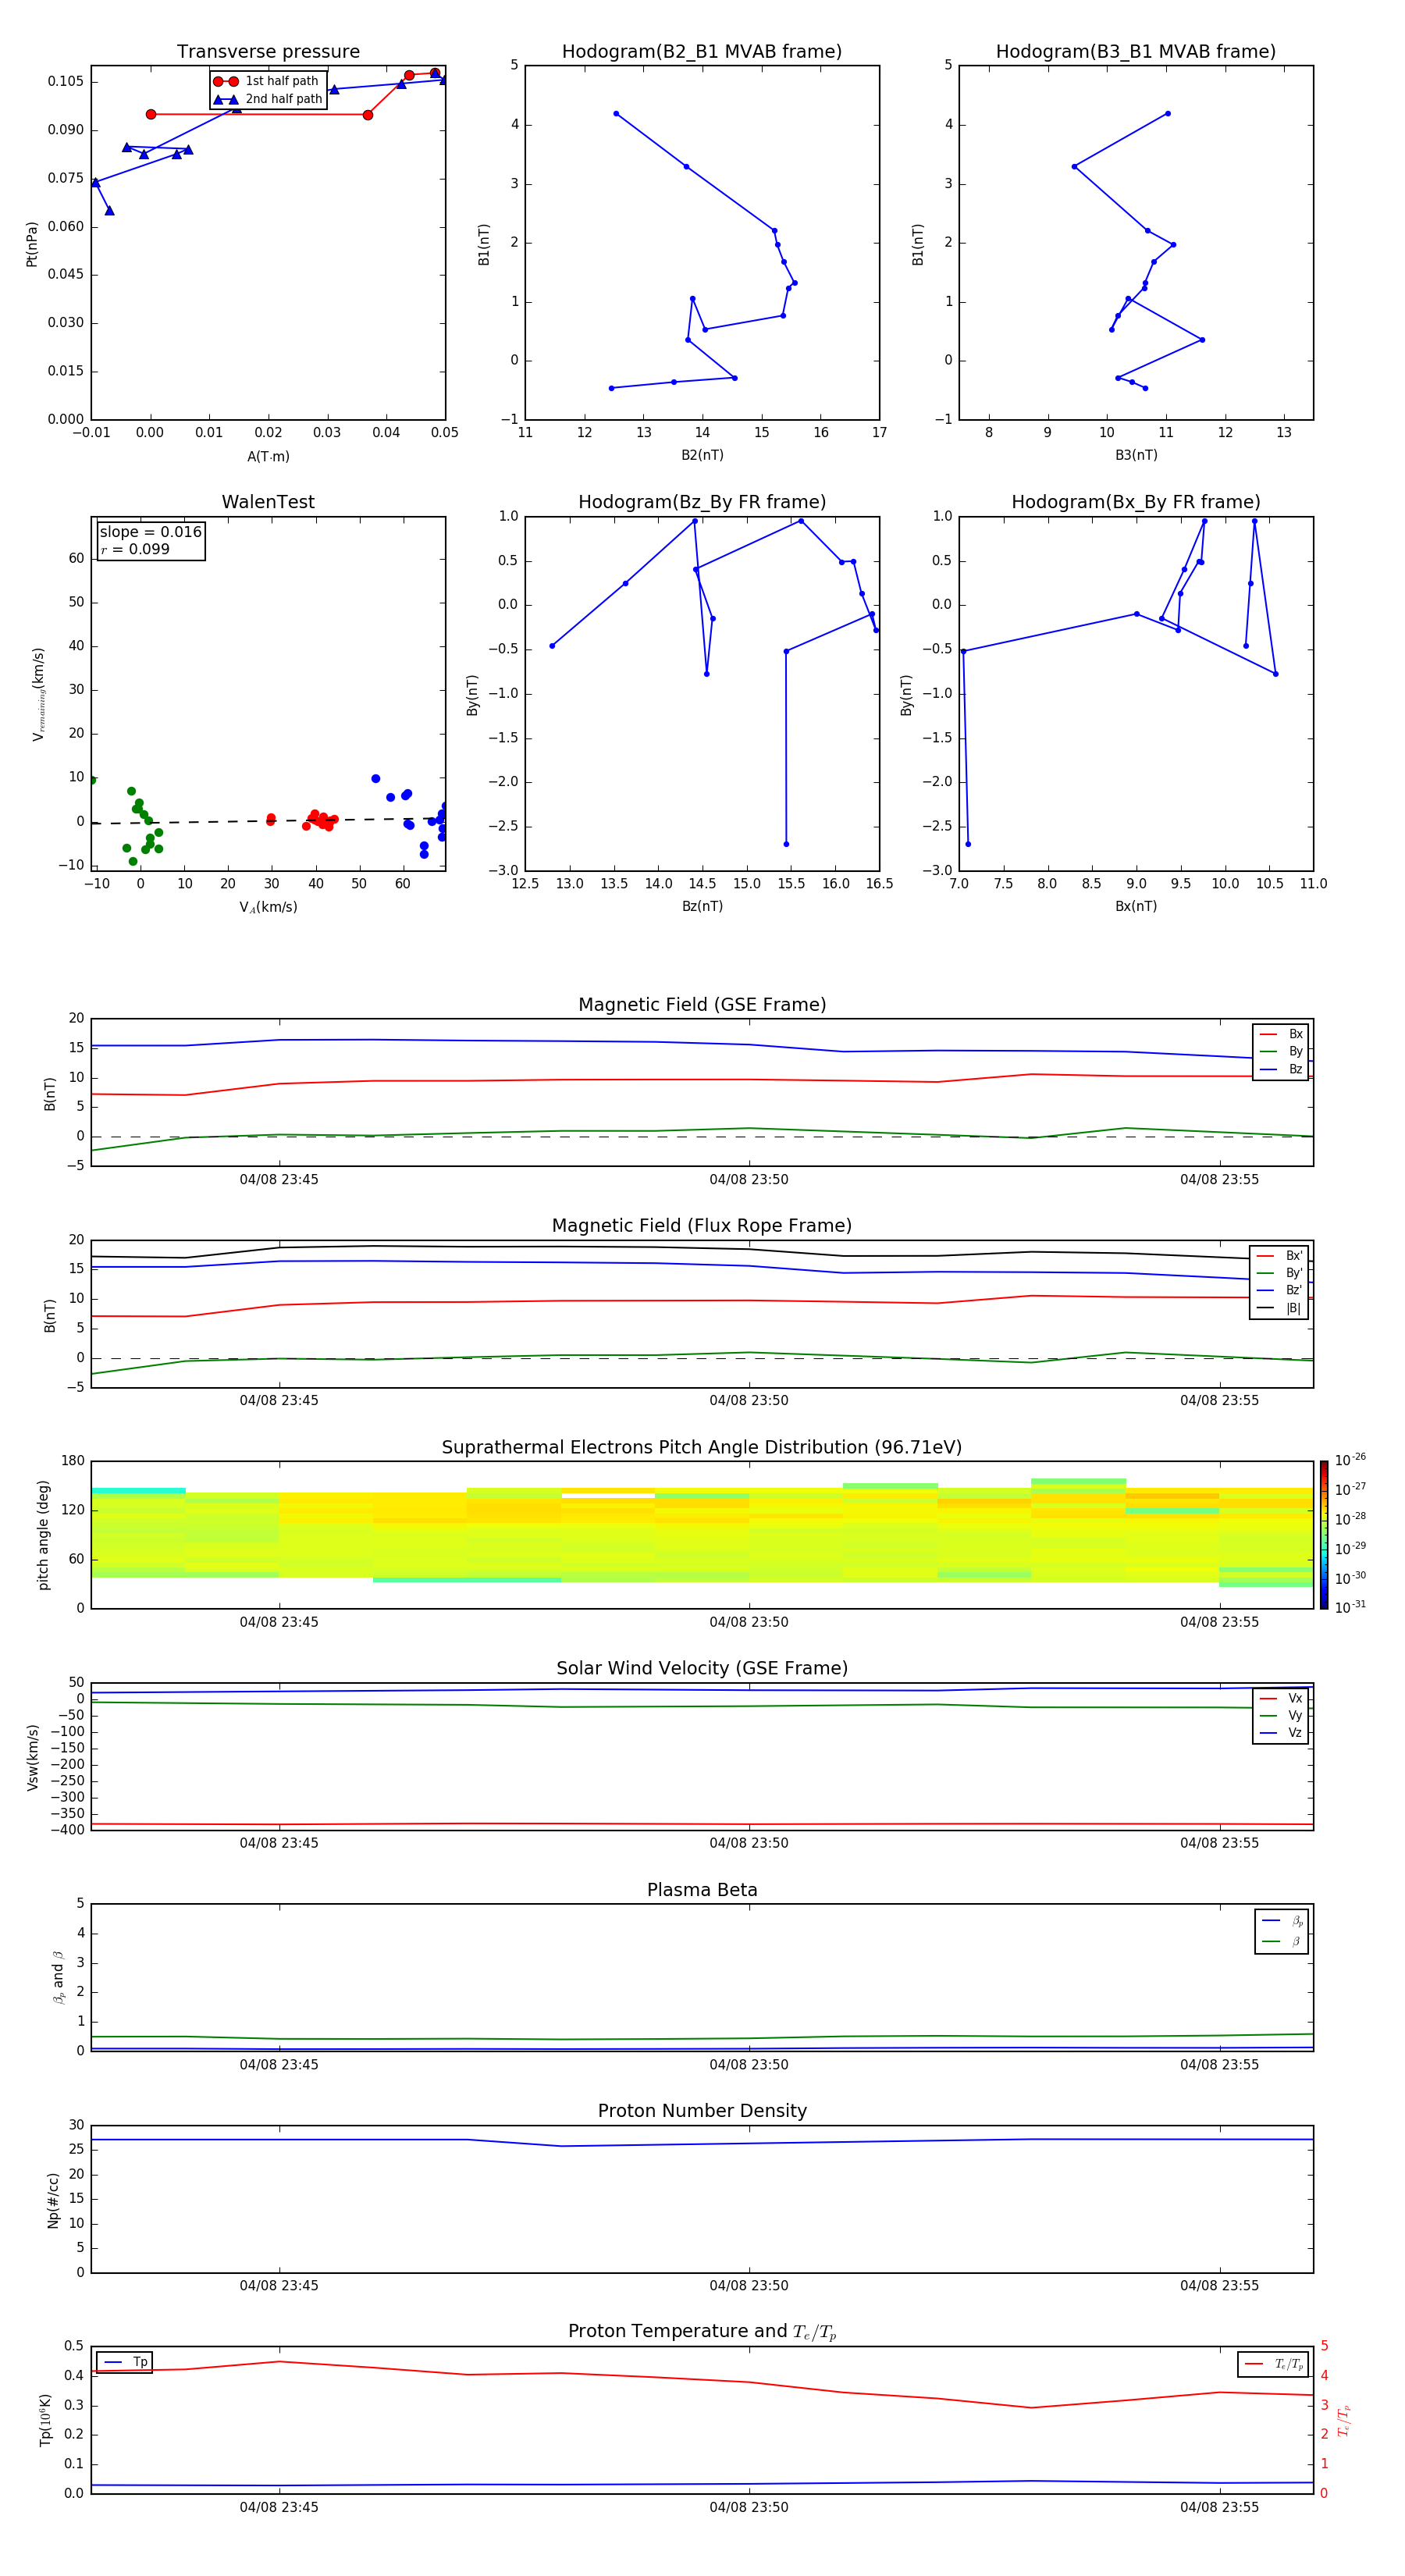Click "|B|" in the Flux Rope legend

pos(1293,1309)
